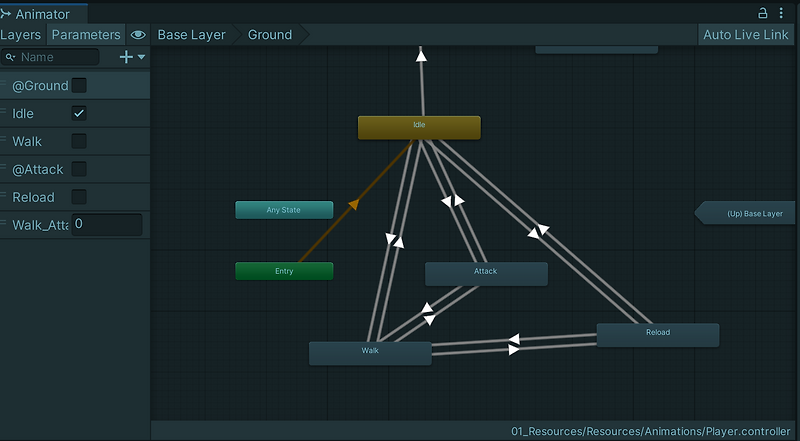Toggle the eye icon beside Parameters
The width and height of the screenshot is (800, 441).
tap(138, 35)
